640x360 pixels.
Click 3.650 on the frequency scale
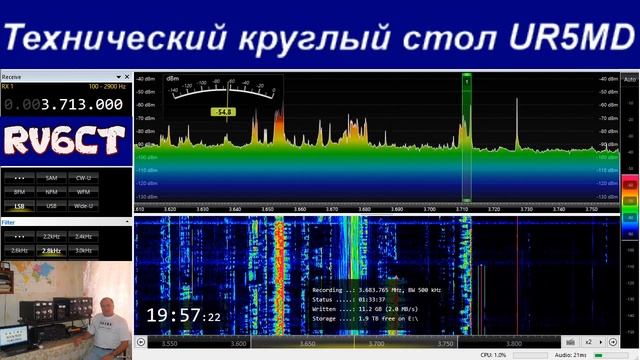[x=267, y=209]
